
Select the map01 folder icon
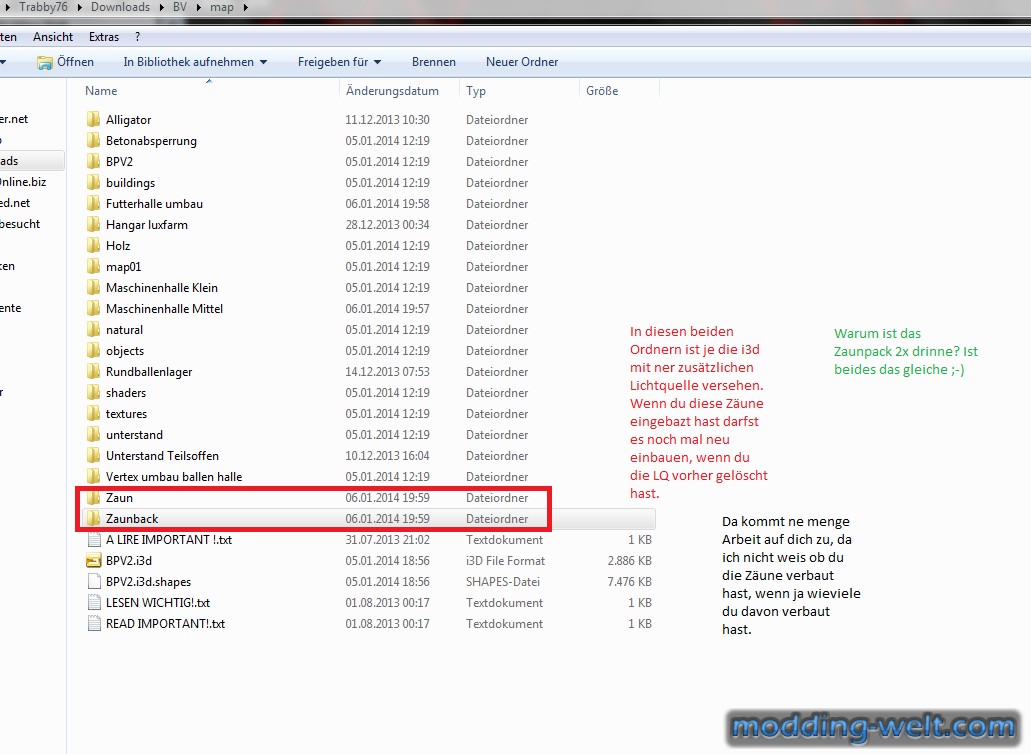[x=93, y=267]
